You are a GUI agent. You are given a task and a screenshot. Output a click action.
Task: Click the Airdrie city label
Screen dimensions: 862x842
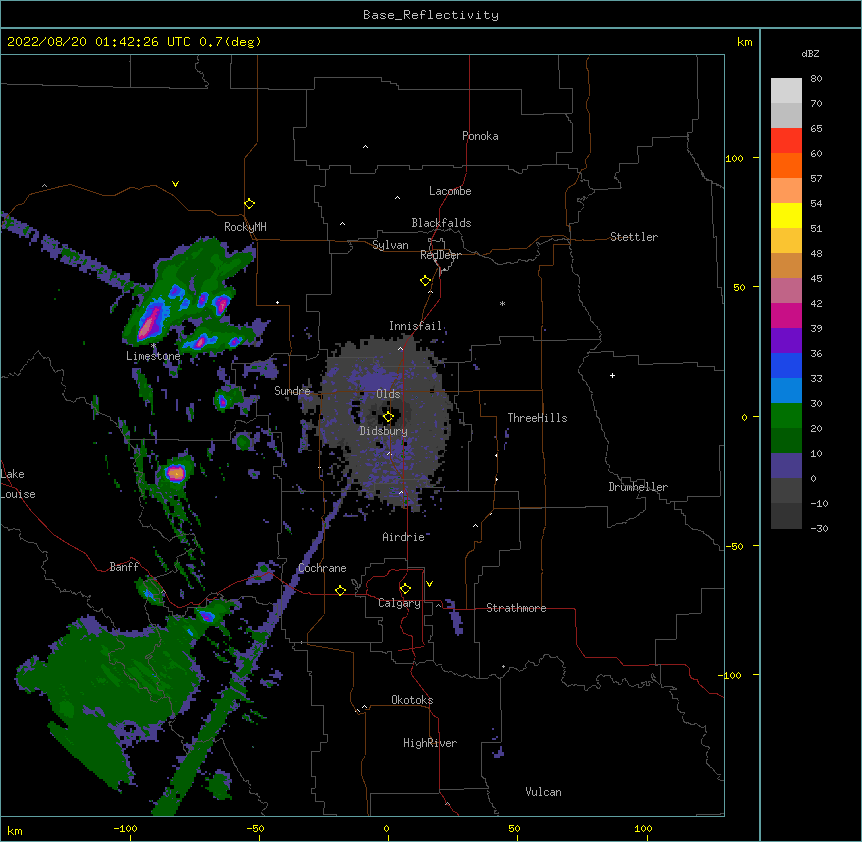[404, 537]
